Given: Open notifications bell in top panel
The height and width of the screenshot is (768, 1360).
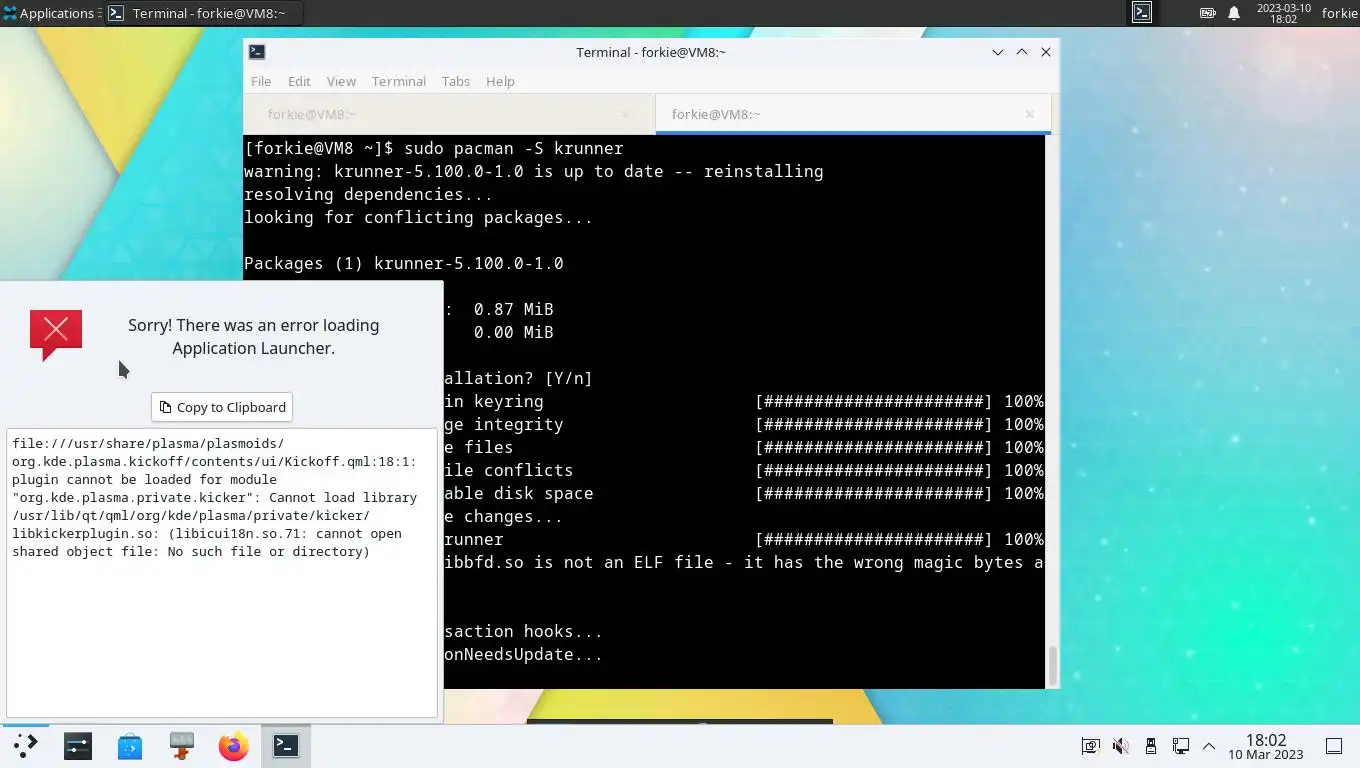Looking at the screenshot, I should click(1234, 13).
